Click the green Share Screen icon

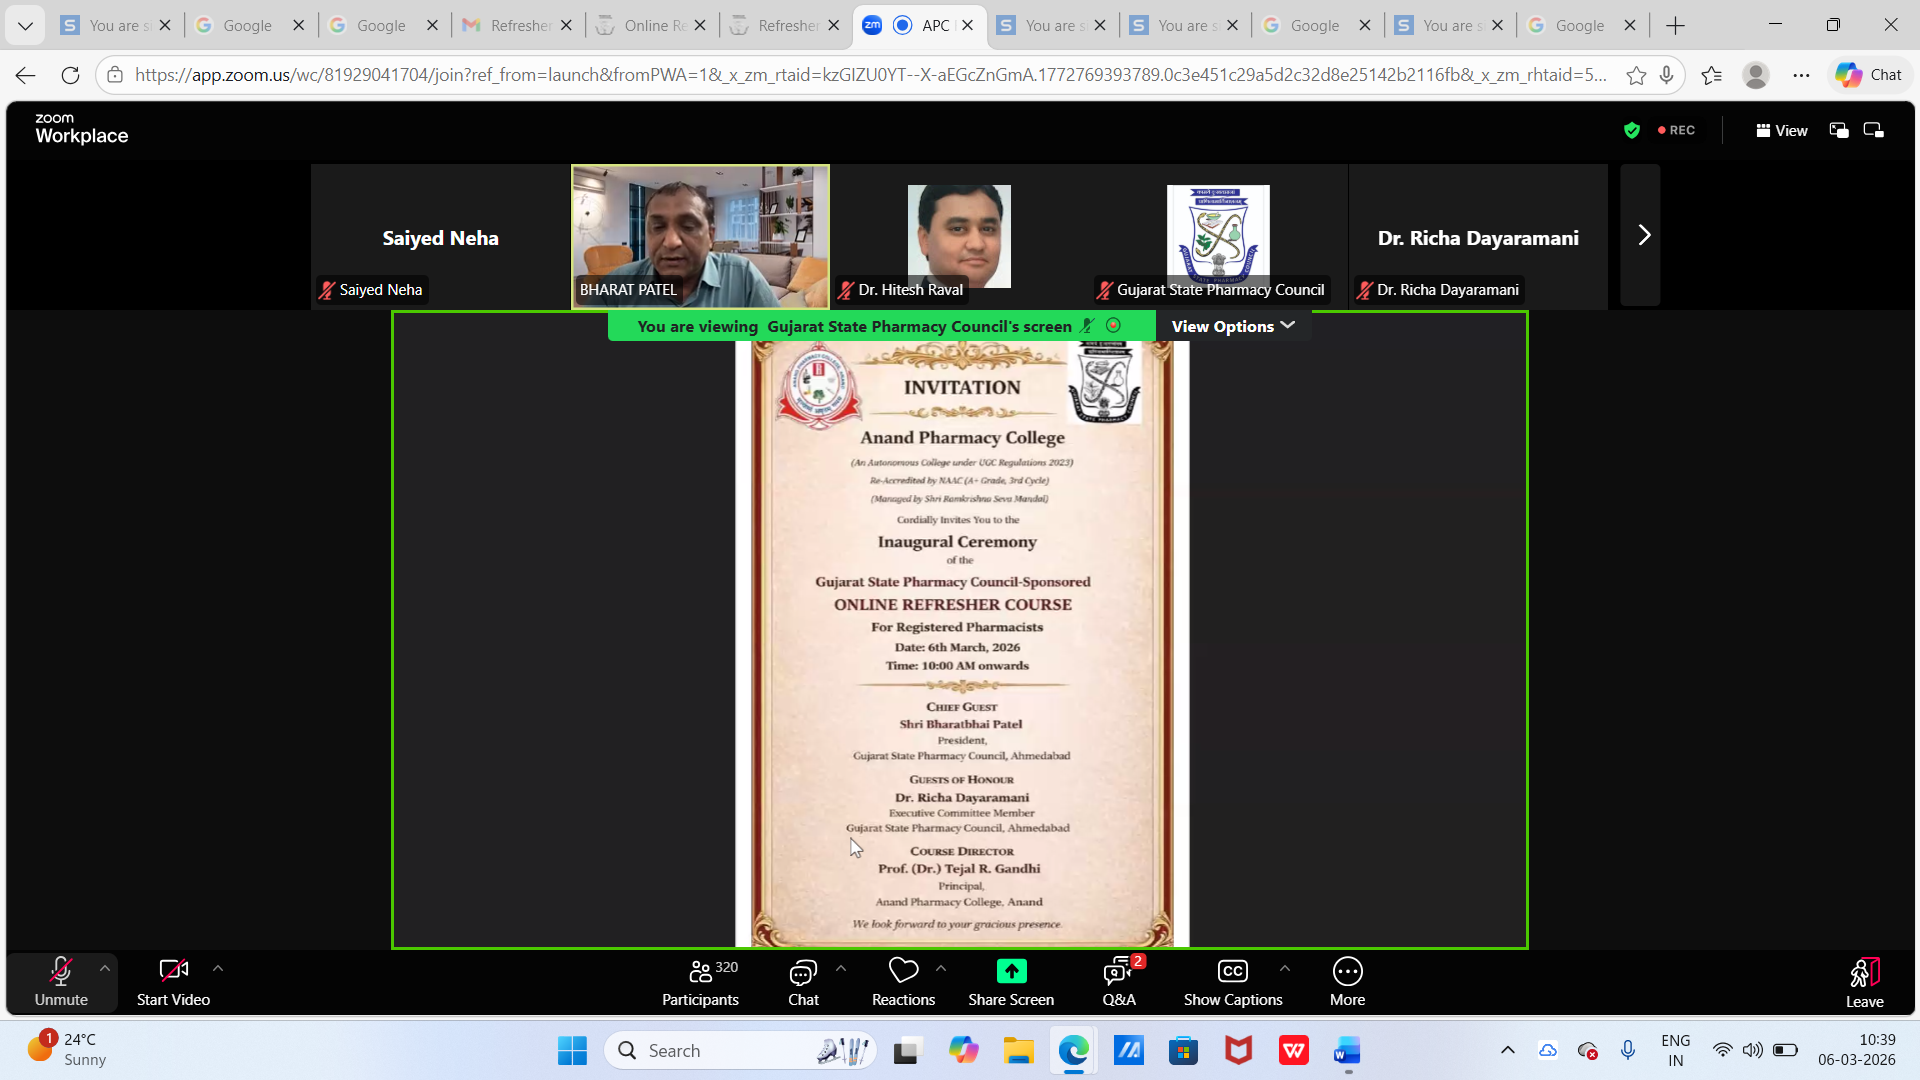(x=1011, y=971)
